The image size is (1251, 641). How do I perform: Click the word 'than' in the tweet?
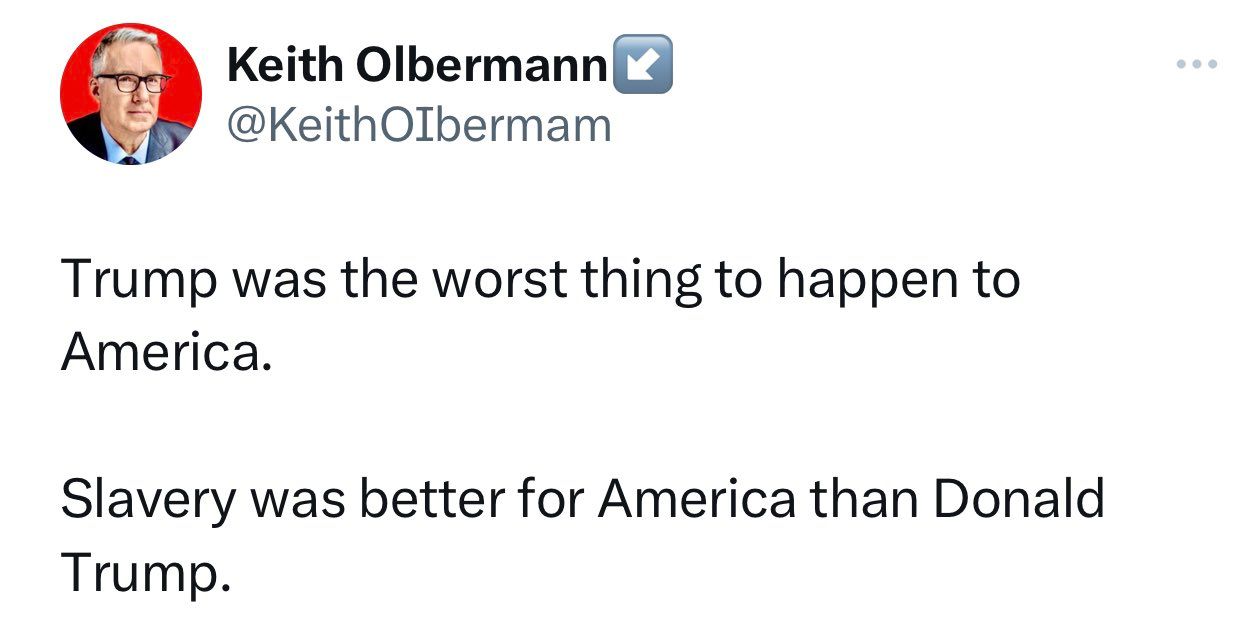click(x=864, y=500)
